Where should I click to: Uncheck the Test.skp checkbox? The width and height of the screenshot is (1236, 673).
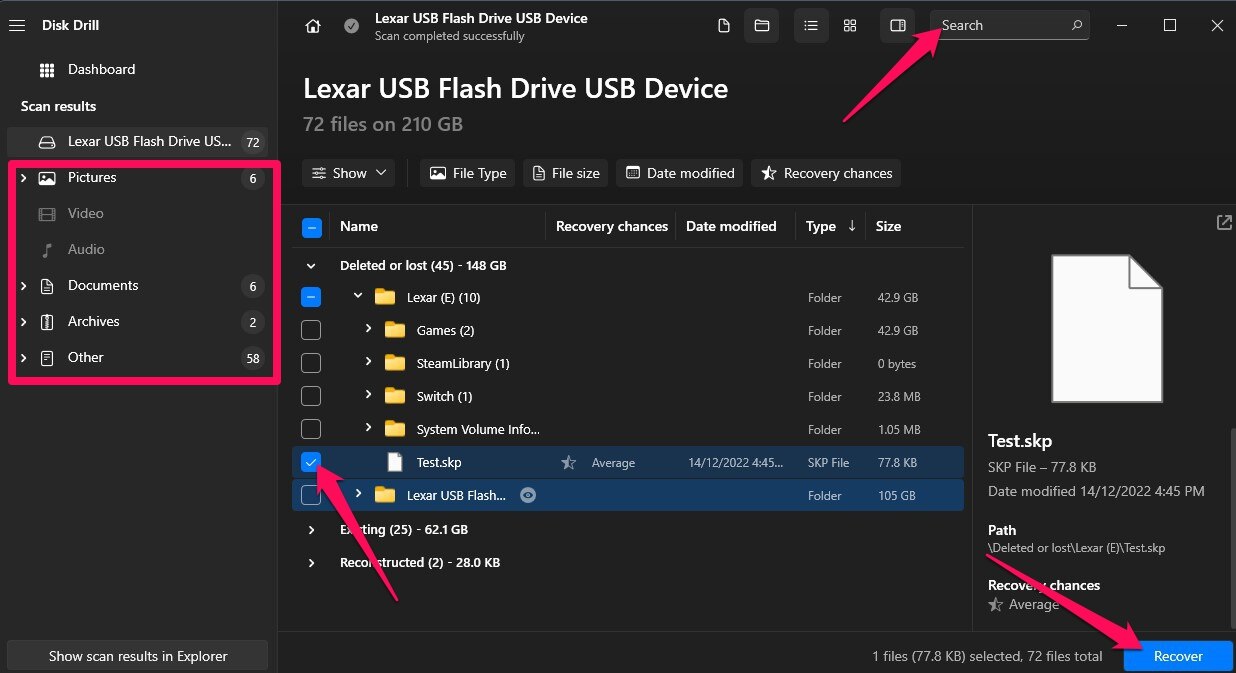pos(311,462)
